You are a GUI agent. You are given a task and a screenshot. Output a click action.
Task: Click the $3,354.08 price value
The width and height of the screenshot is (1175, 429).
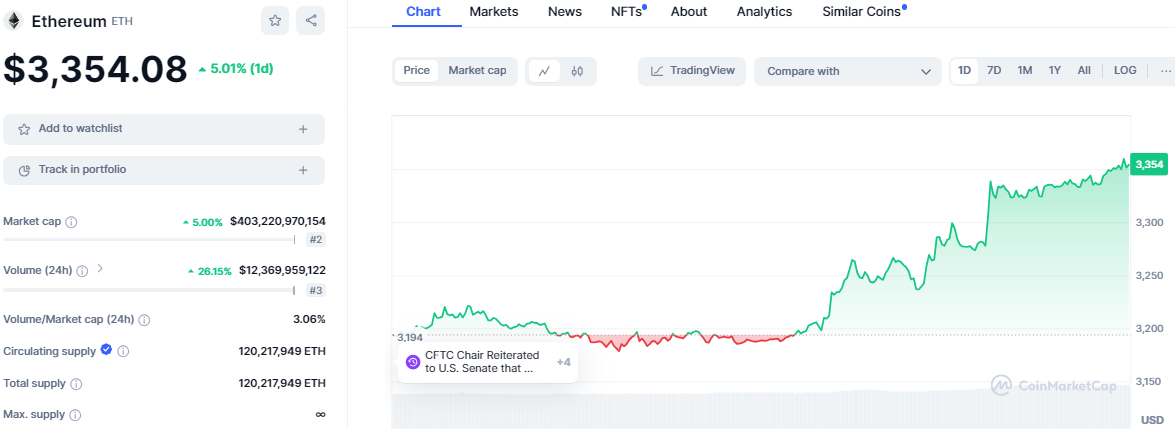[95, 69]
